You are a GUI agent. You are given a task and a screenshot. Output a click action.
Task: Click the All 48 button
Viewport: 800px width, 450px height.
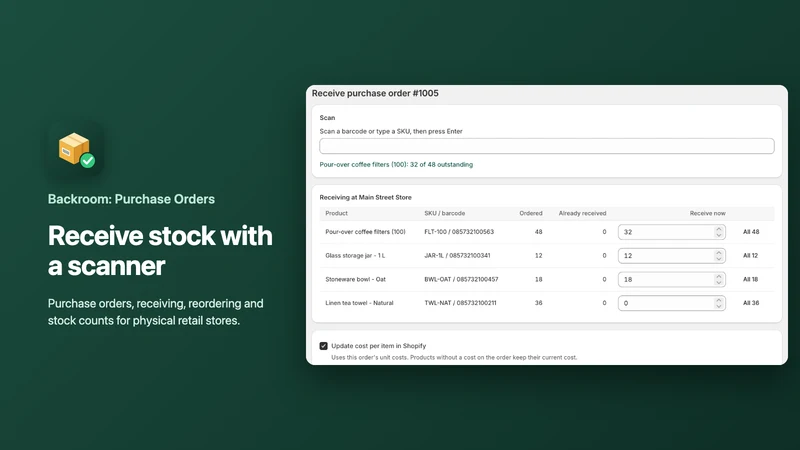(x=751, y=232)
